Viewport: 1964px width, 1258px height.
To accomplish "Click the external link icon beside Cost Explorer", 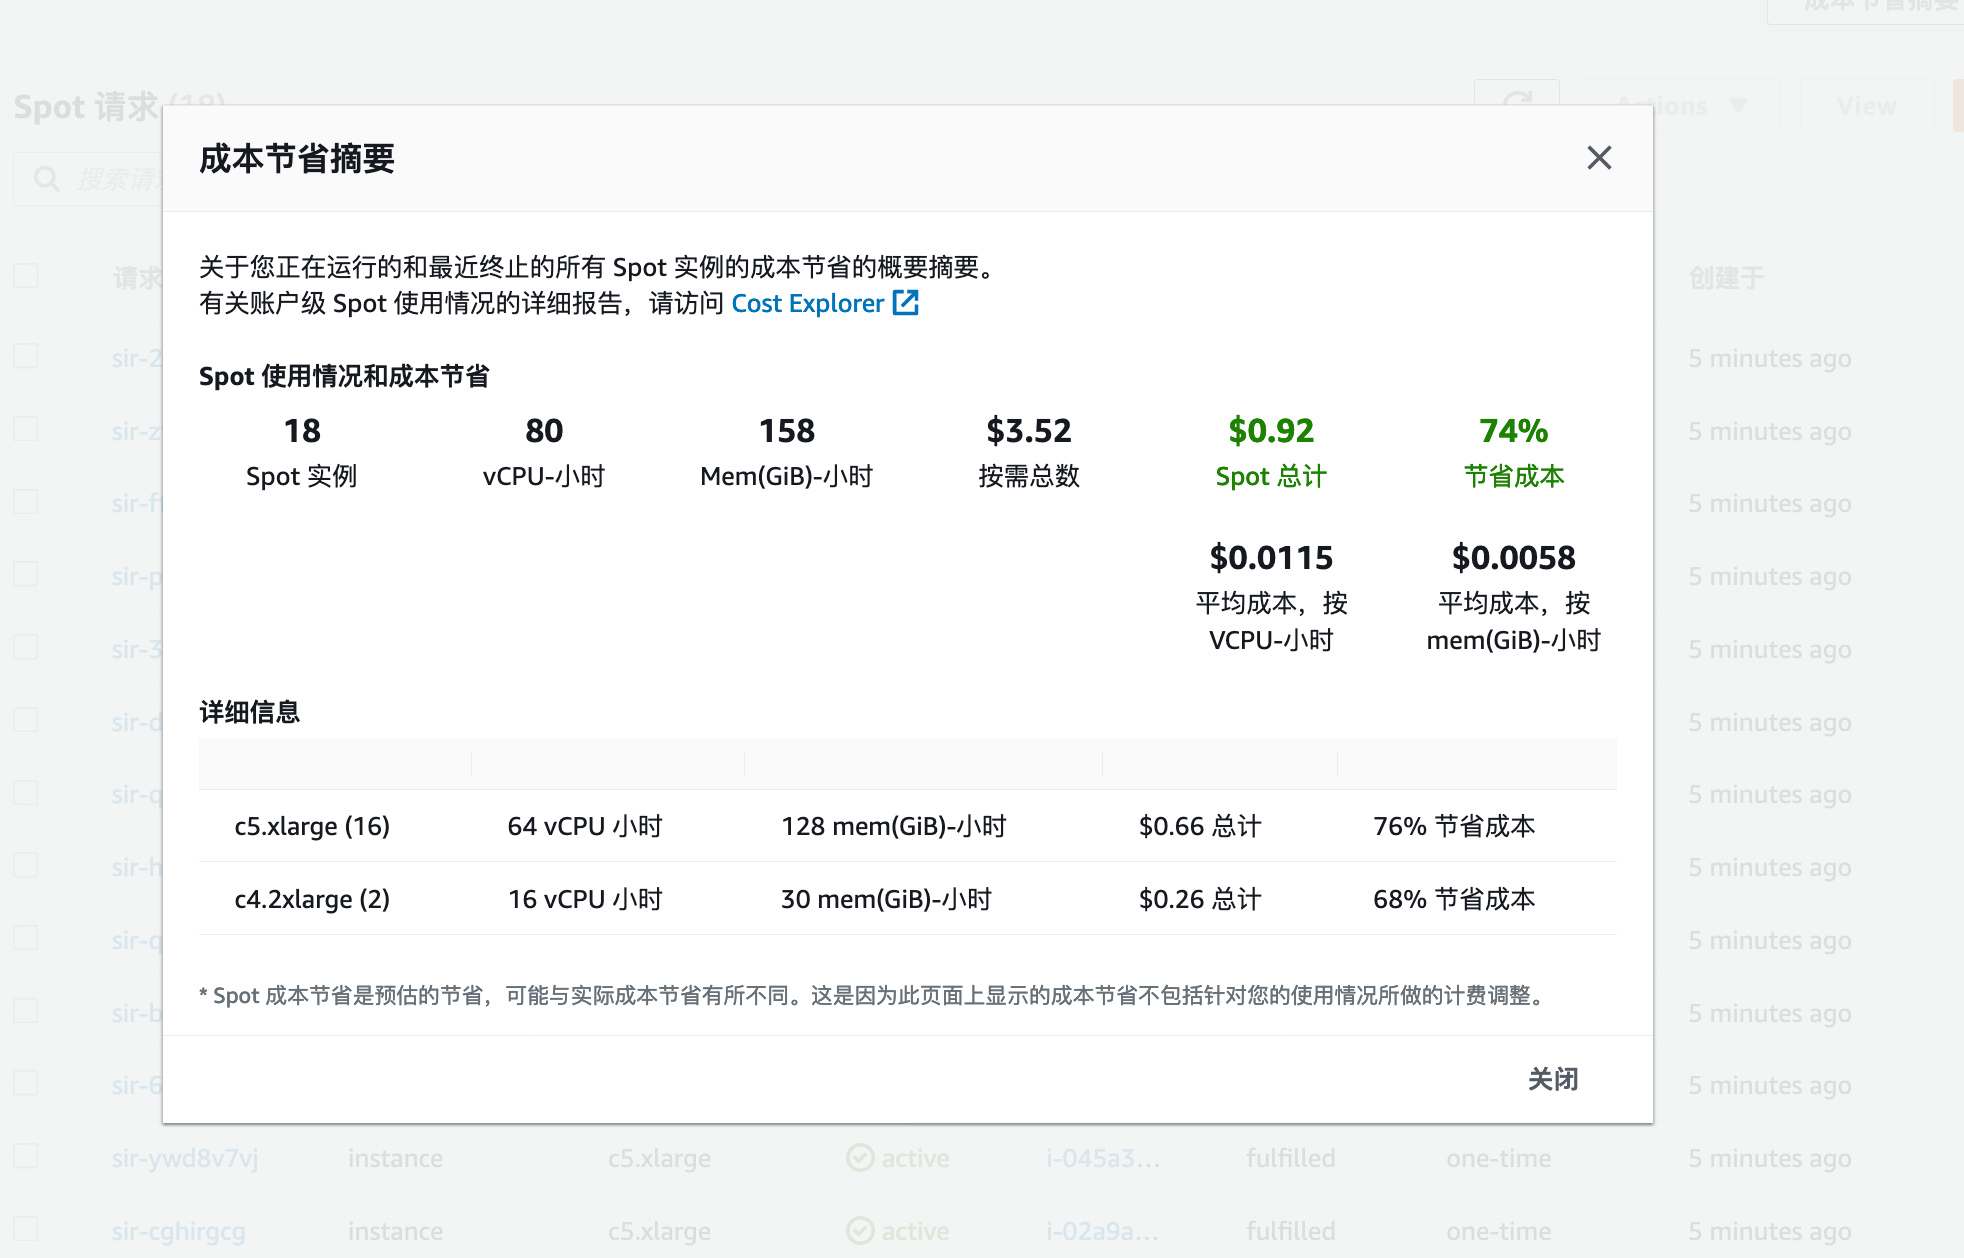I will click(x=905, y=303).
